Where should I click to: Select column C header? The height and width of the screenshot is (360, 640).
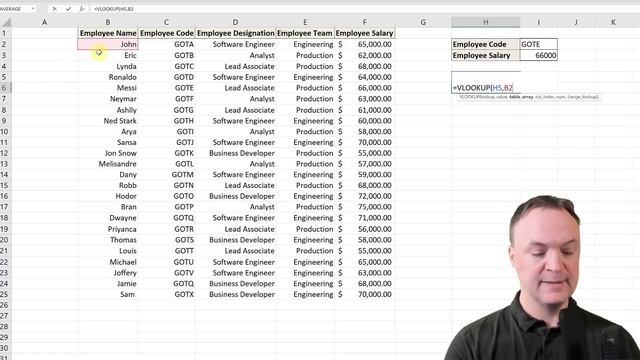[x=167, y=22]
